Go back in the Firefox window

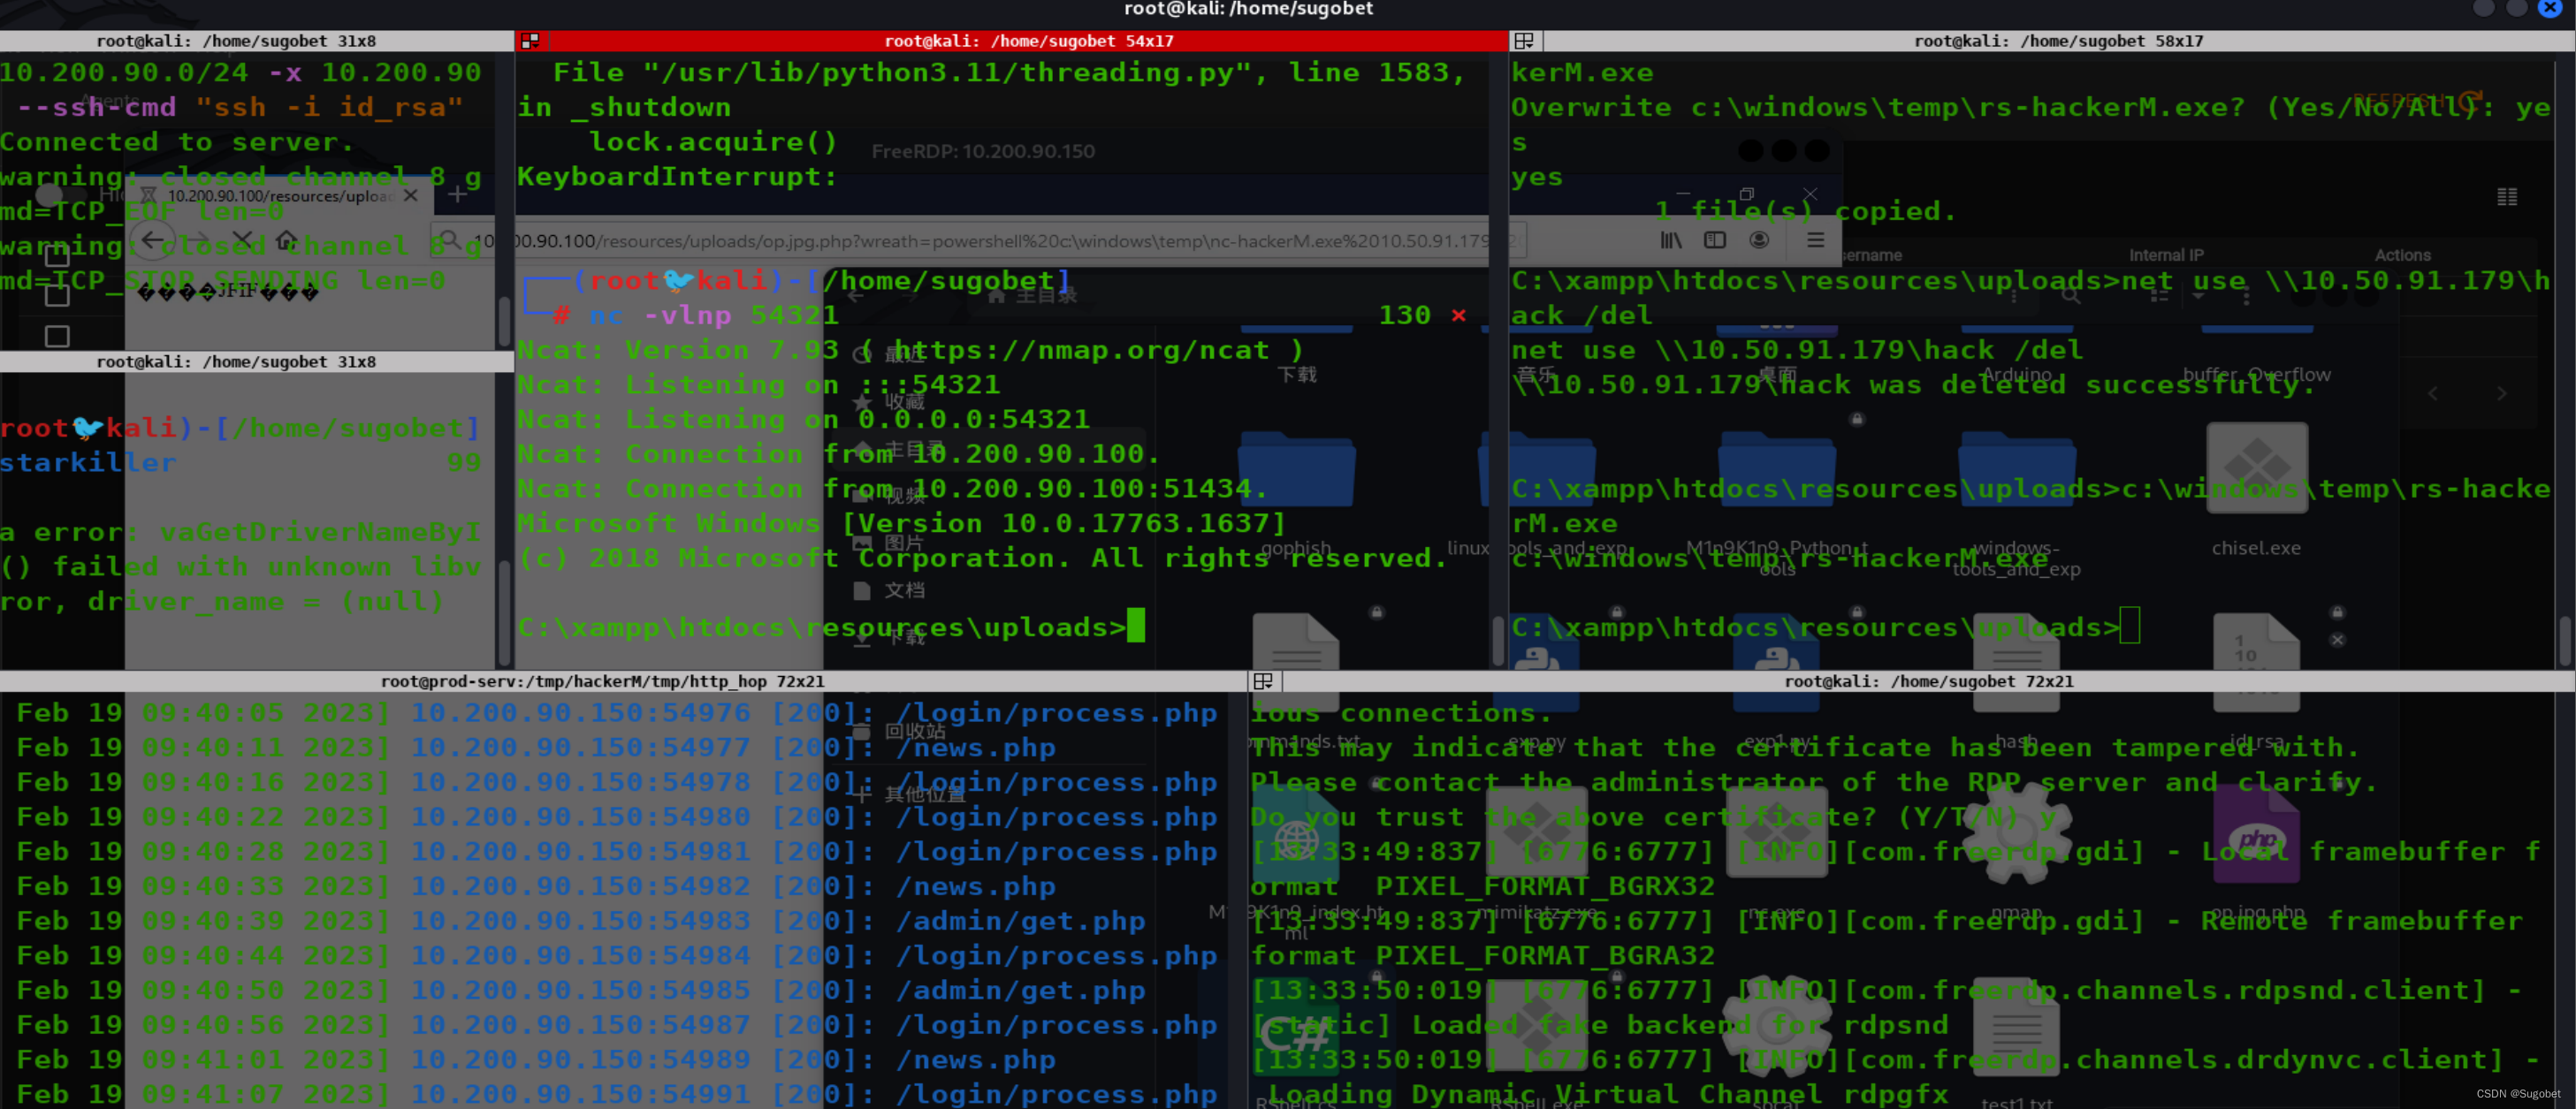tap(152, 240)
